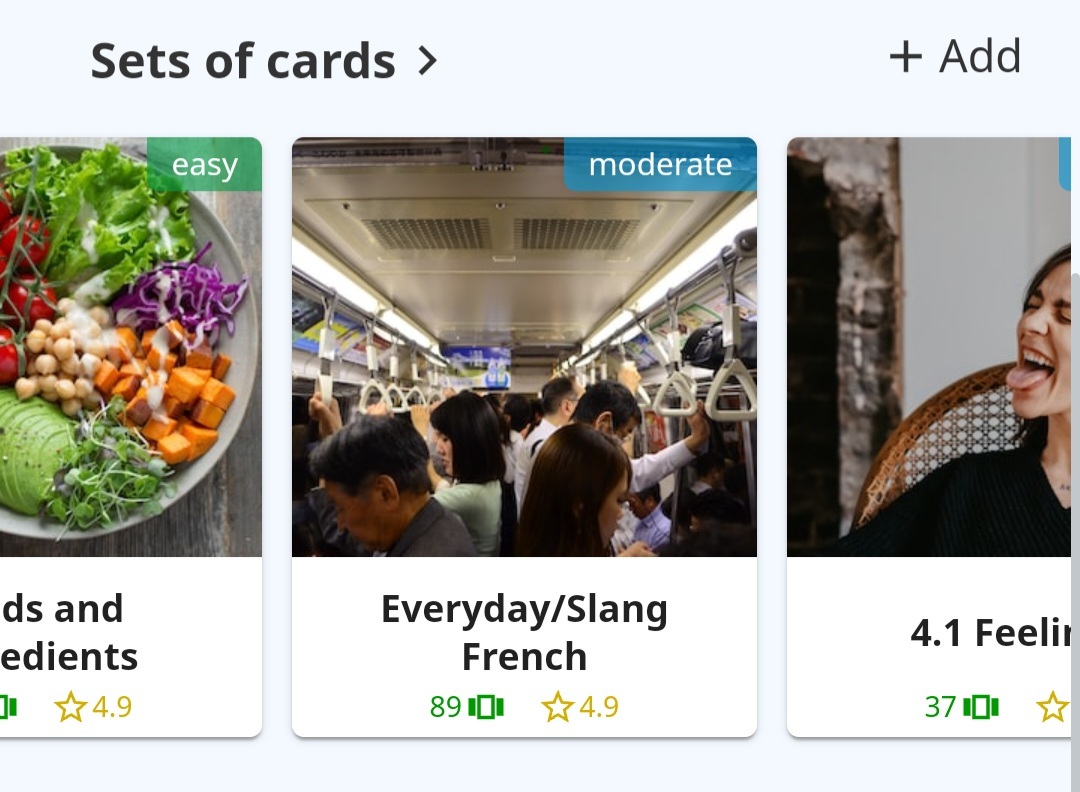The image size is (1080, 792).
Task: Open the subway photo thumbnail on Everyday/Slang French
Action: [525, 345]
